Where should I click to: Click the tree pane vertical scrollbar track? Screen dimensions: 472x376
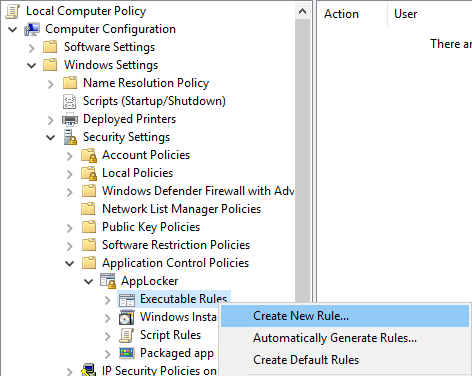(302, 160)
